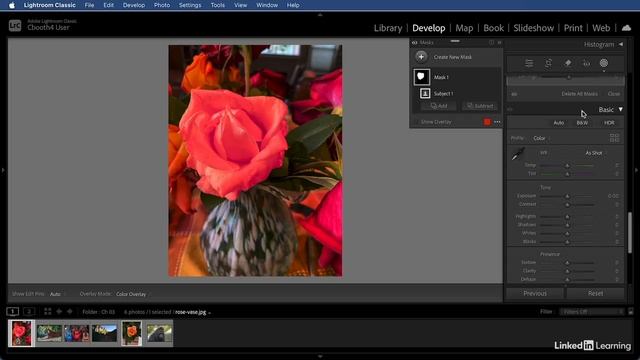Viewport: 640px width, 360px height.
Task: Select the mountain landscape thumbnail in filmstrip
Action: [x=104, y=333]
